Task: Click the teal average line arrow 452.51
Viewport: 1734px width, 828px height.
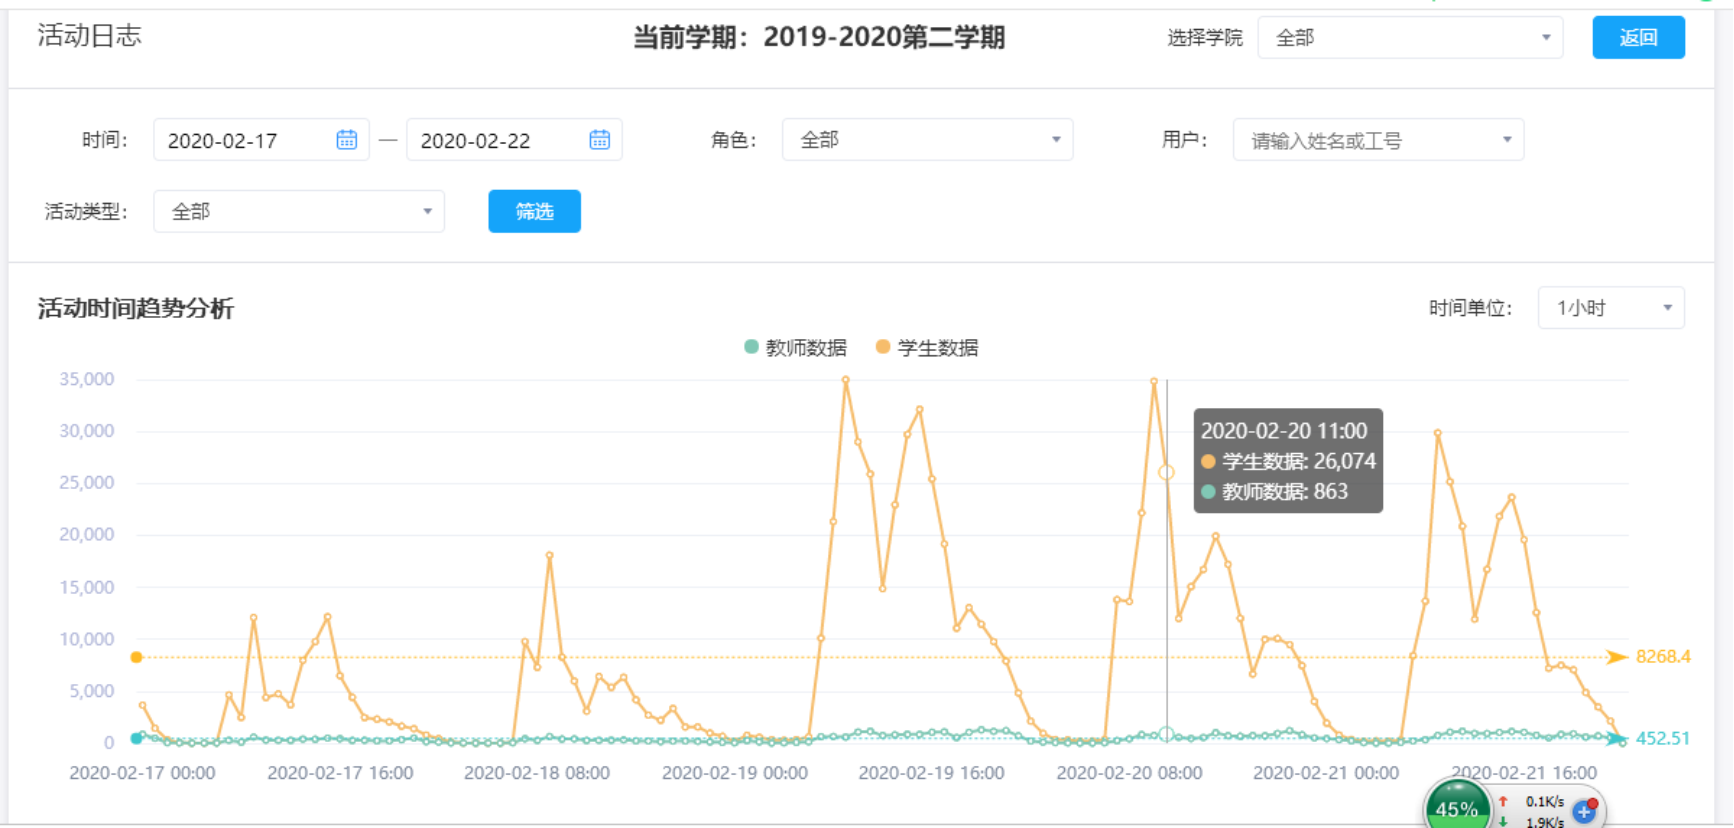Action: (x=1617, y=739)
